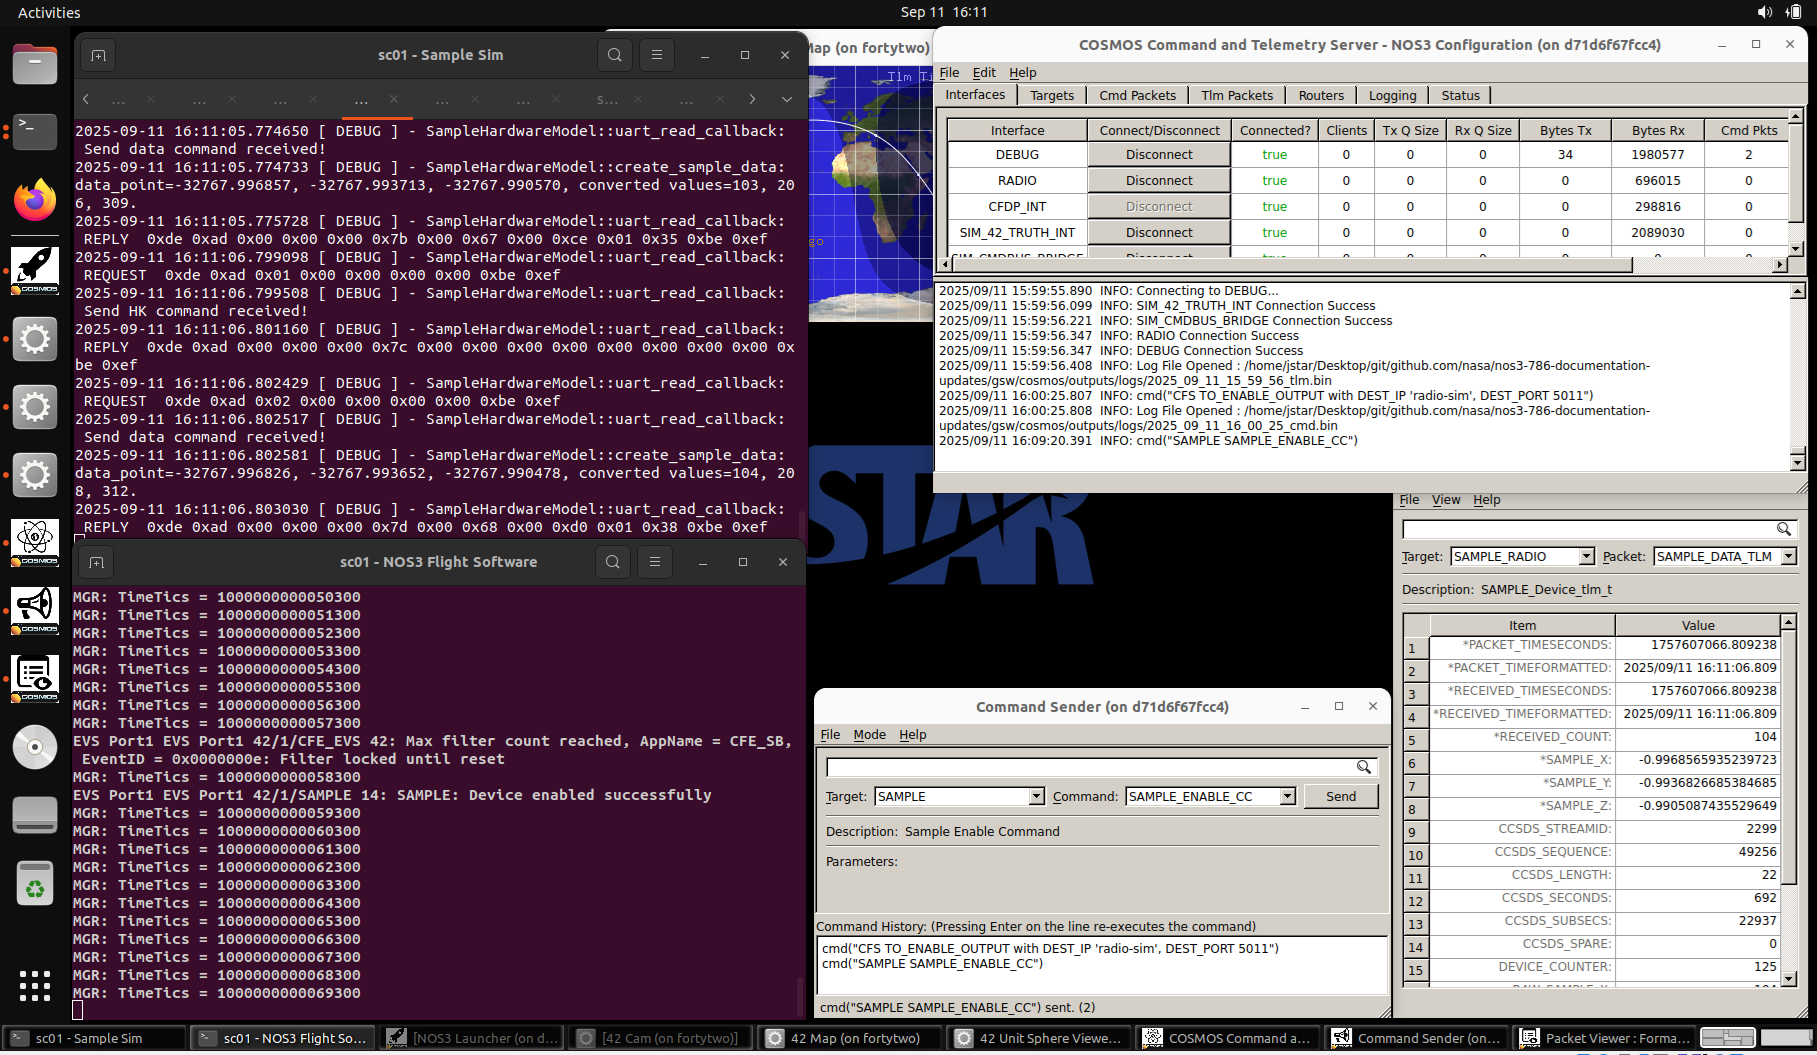This screenshot has width=1817, height=1055.
Task: Expand the tab list dropdown in Sample Sim
Action: 787,99
